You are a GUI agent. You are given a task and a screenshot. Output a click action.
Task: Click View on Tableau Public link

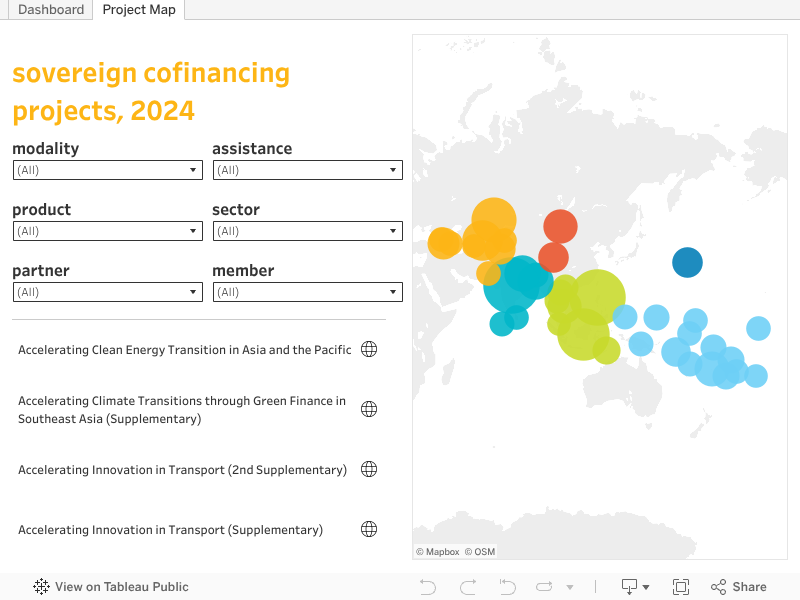[111, 587]
